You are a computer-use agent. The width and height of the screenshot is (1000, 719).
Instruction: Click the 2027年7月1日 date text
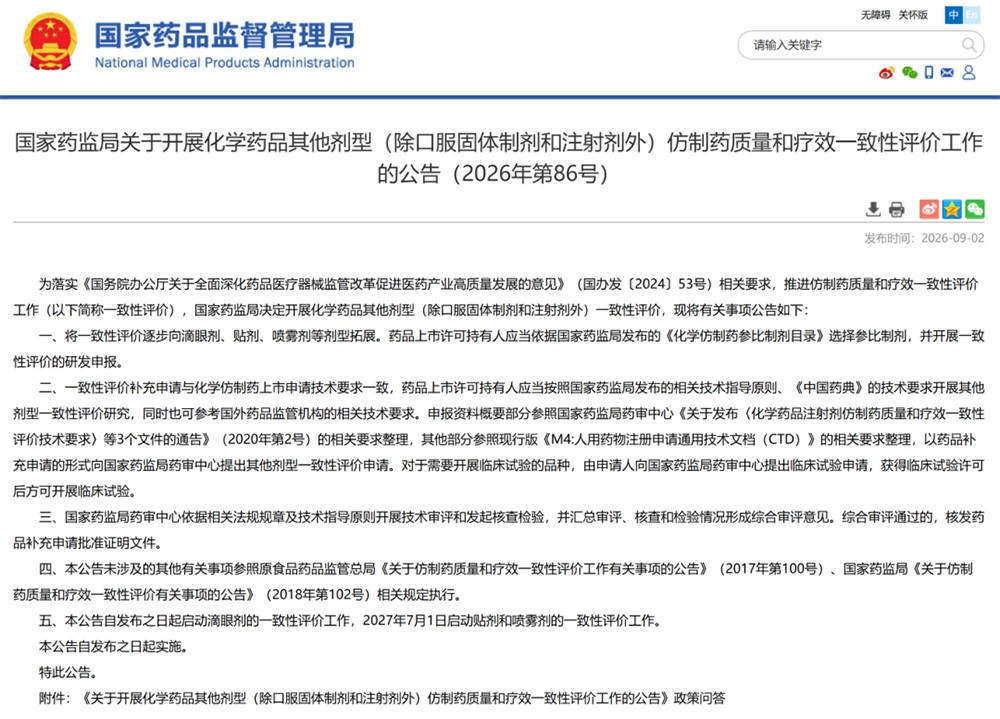[405, 620]
